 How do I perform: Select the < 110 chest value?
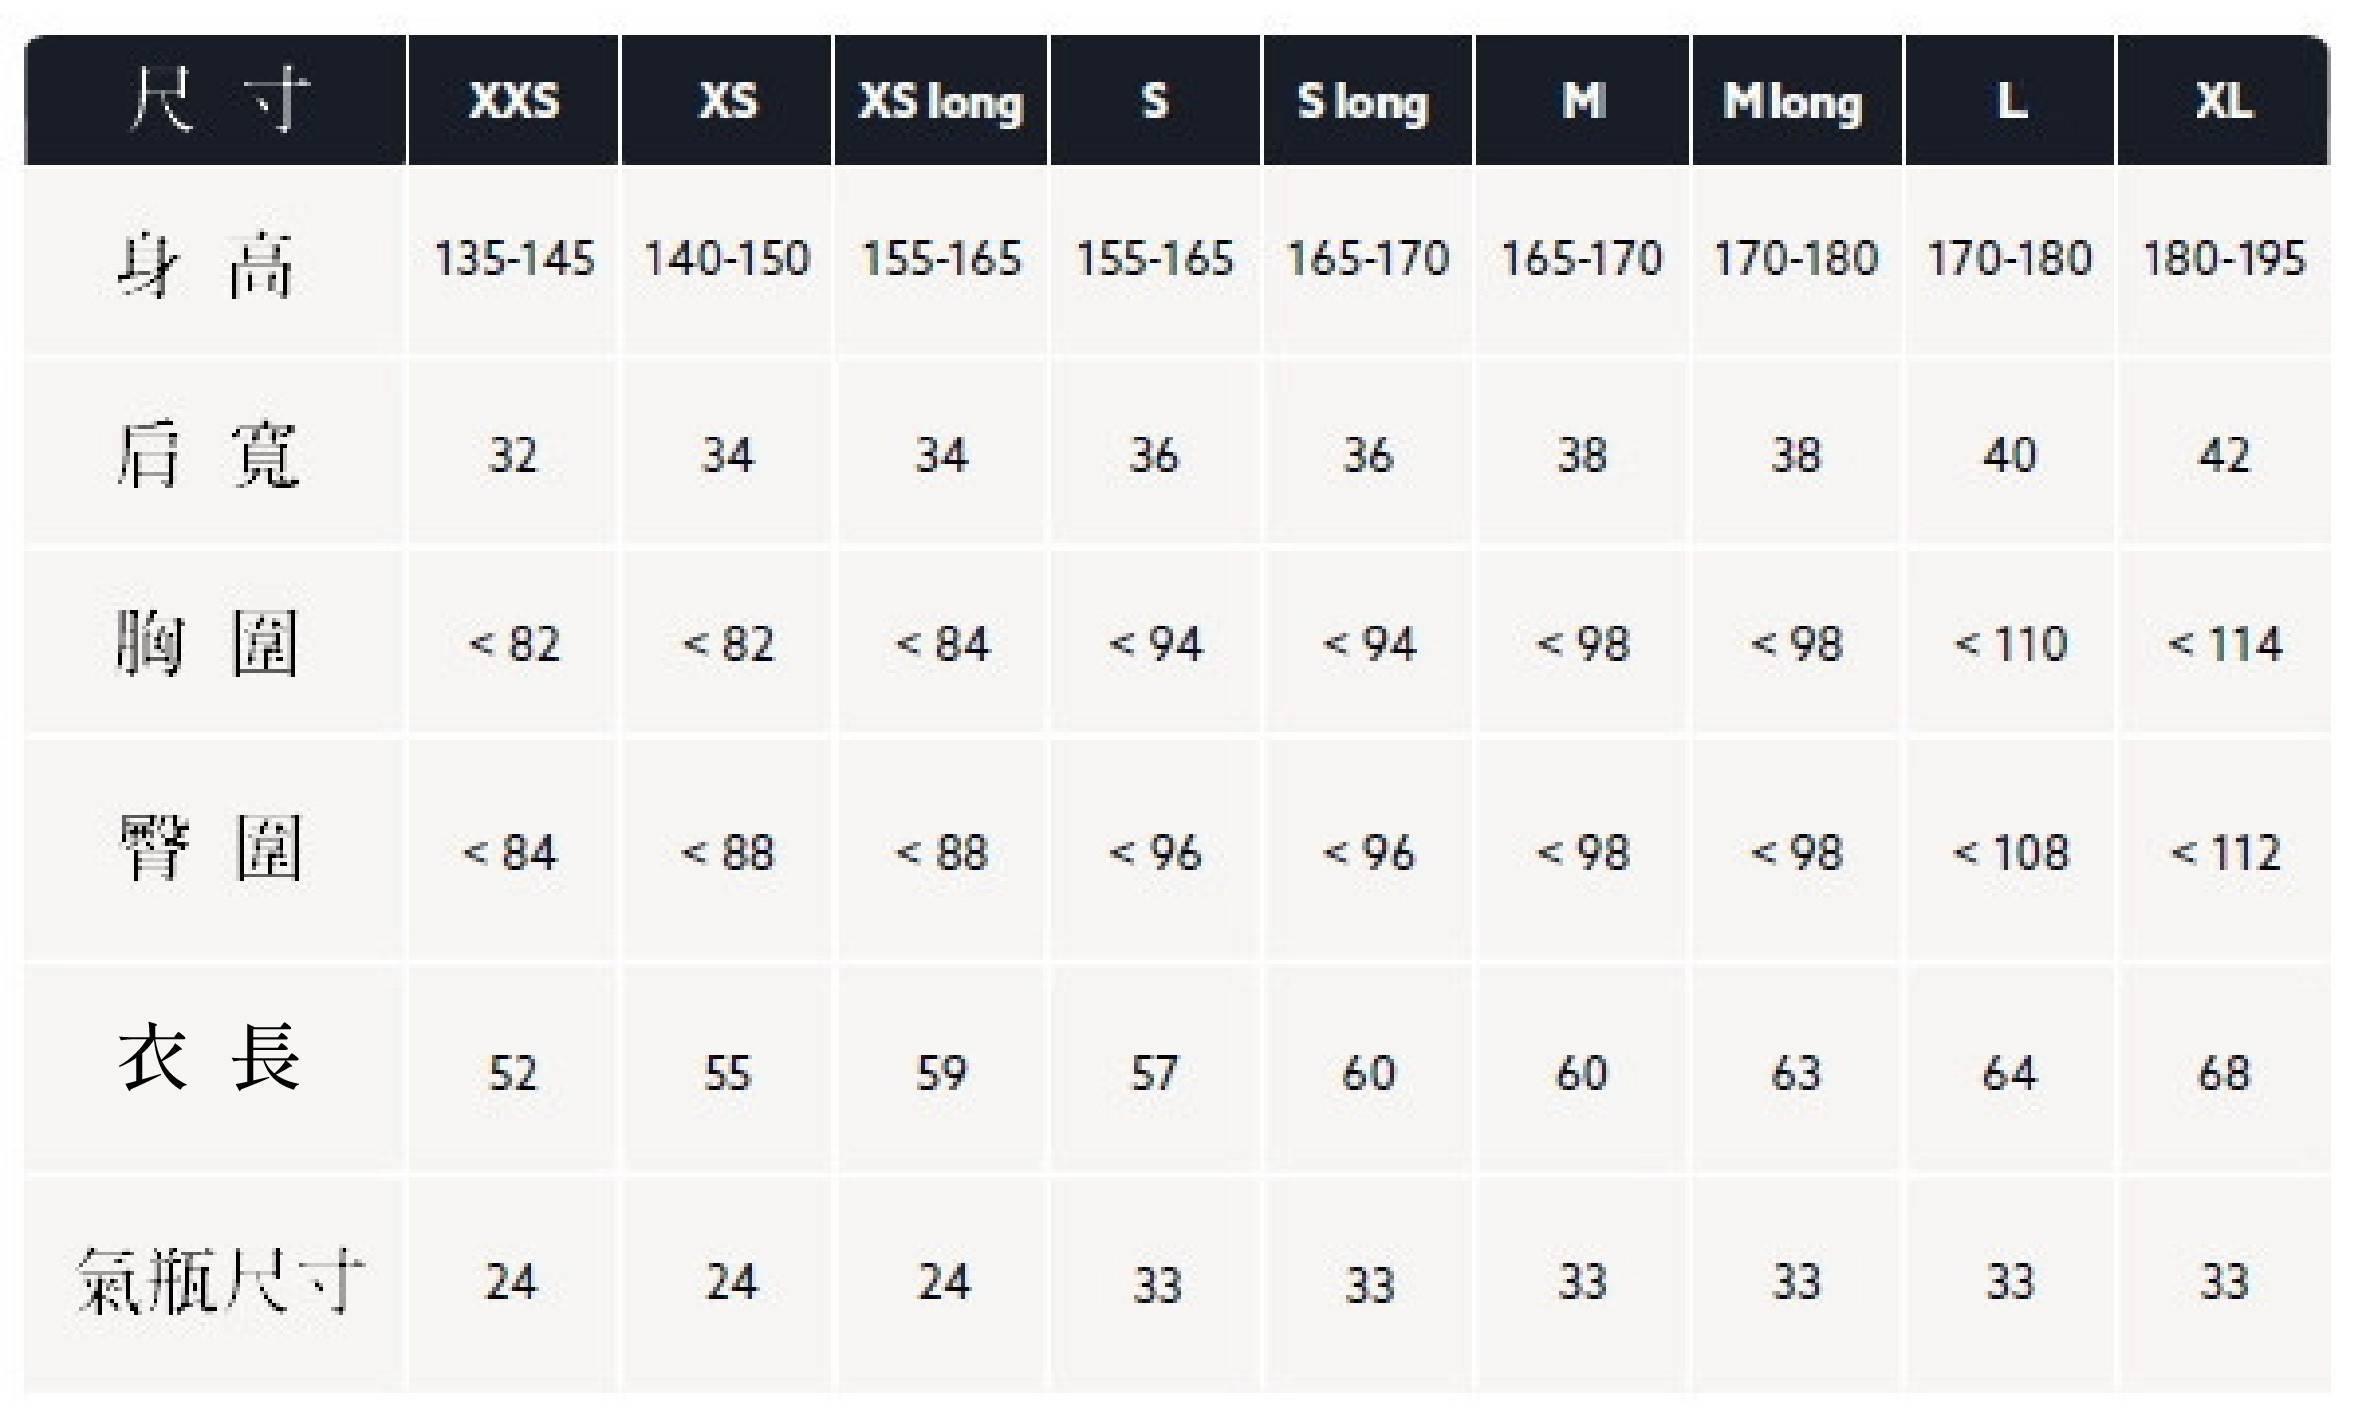[x=2010, y=644]
